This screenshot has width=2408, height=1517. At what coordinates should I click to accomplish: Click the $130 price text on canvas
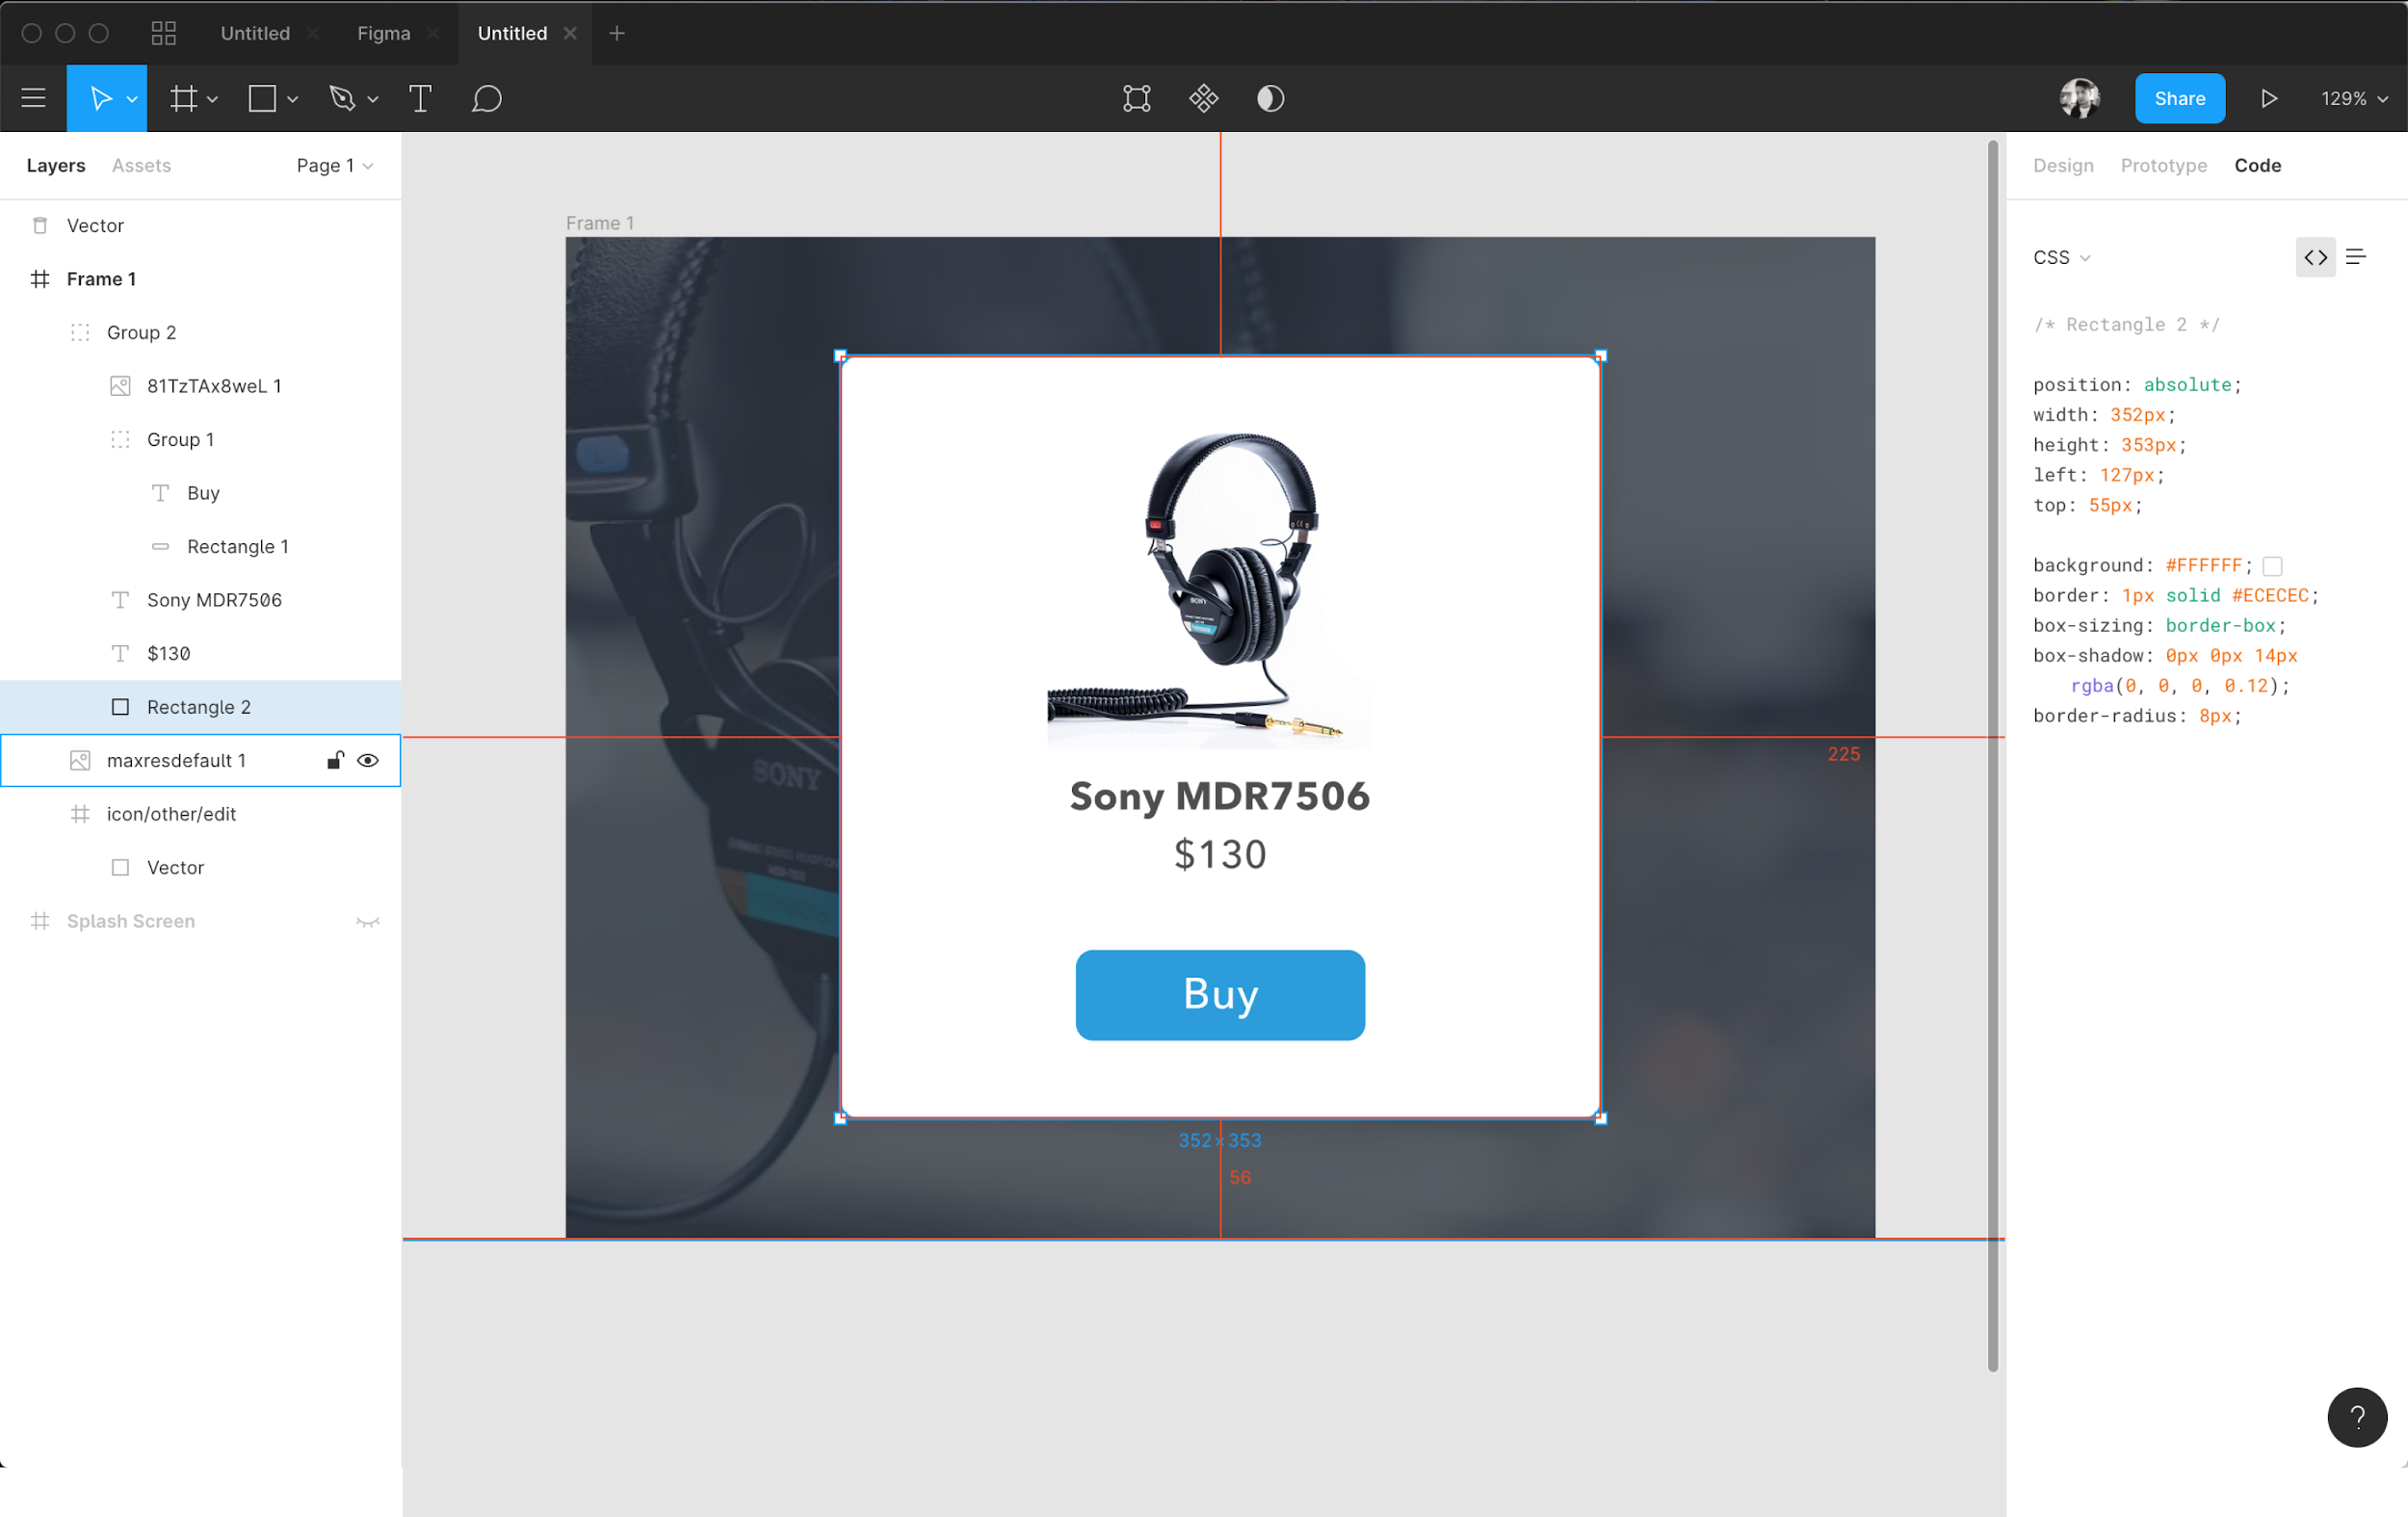(x=1220, y=854)
